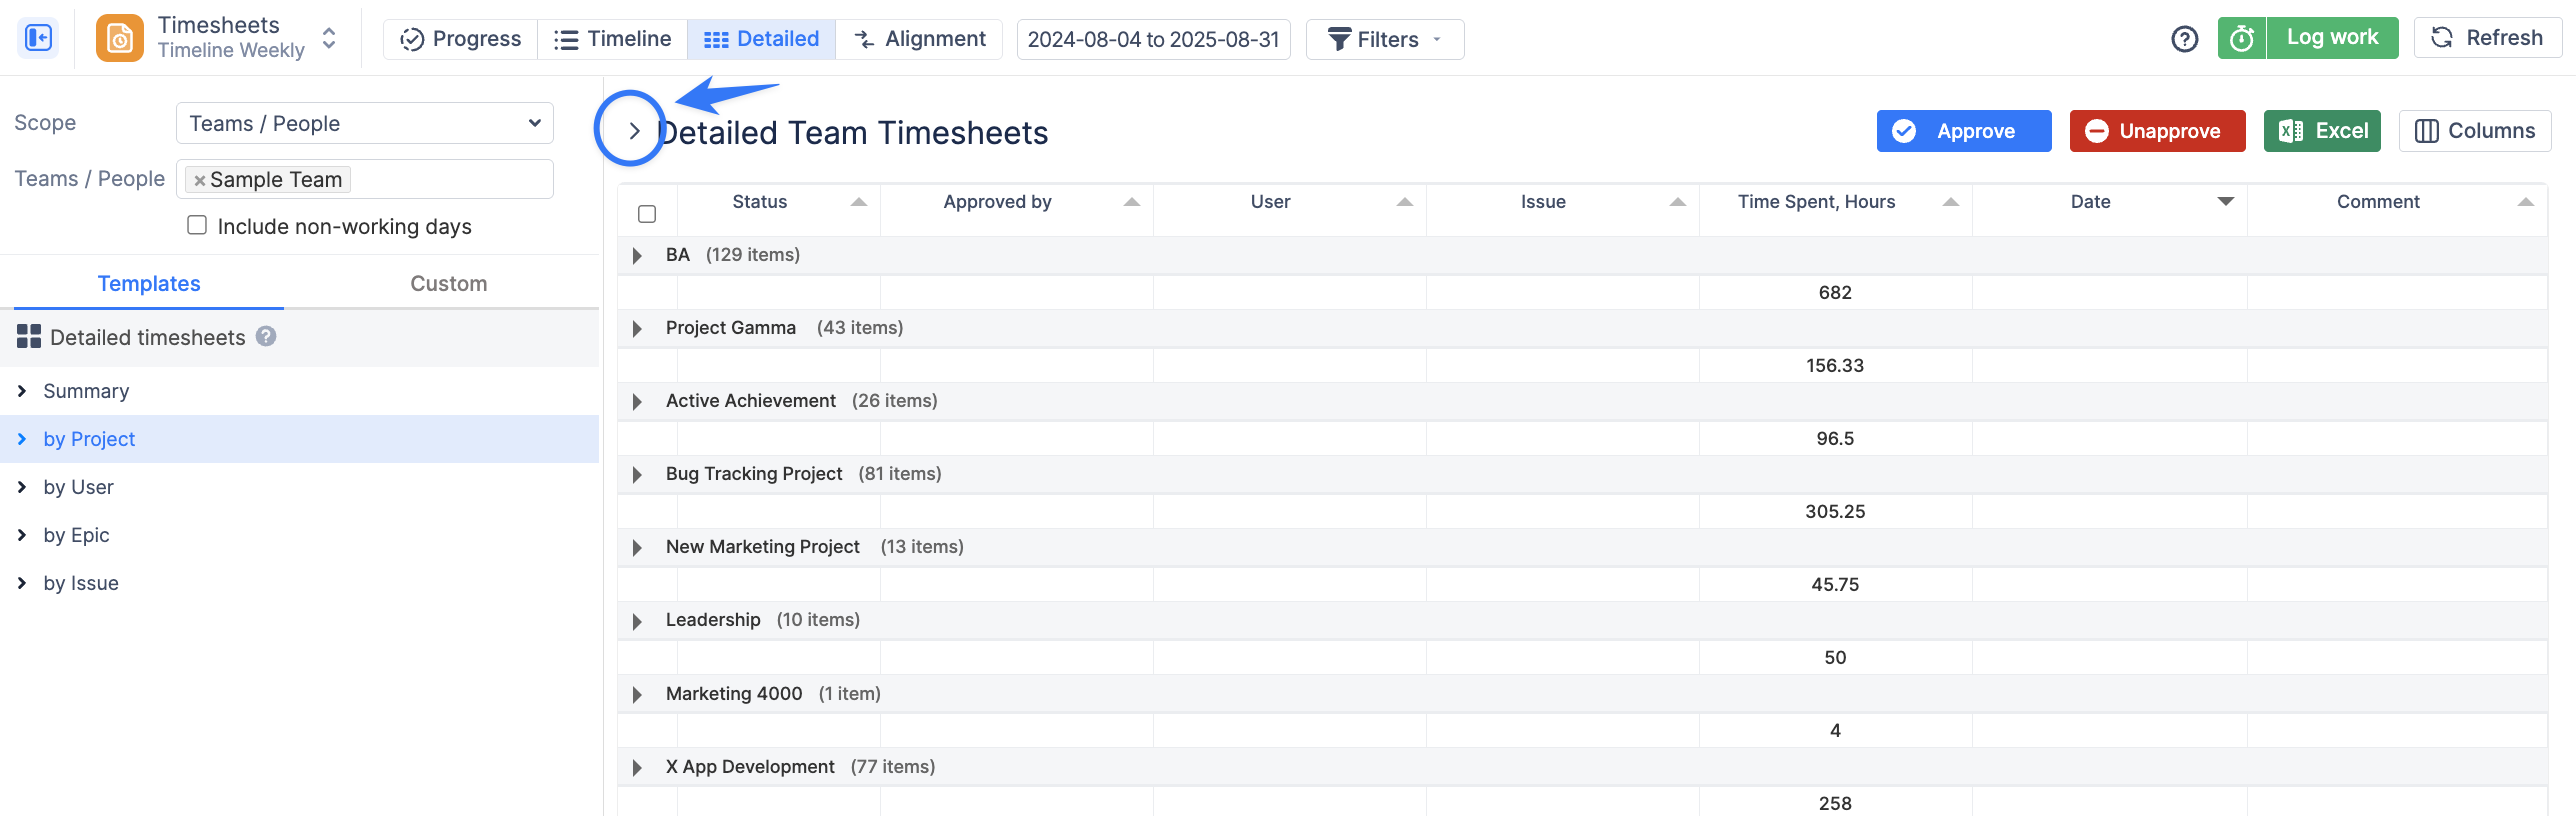Sort by Approved by column arrow
This screenshot has height=816, width=2576.
pos(1131,202)
